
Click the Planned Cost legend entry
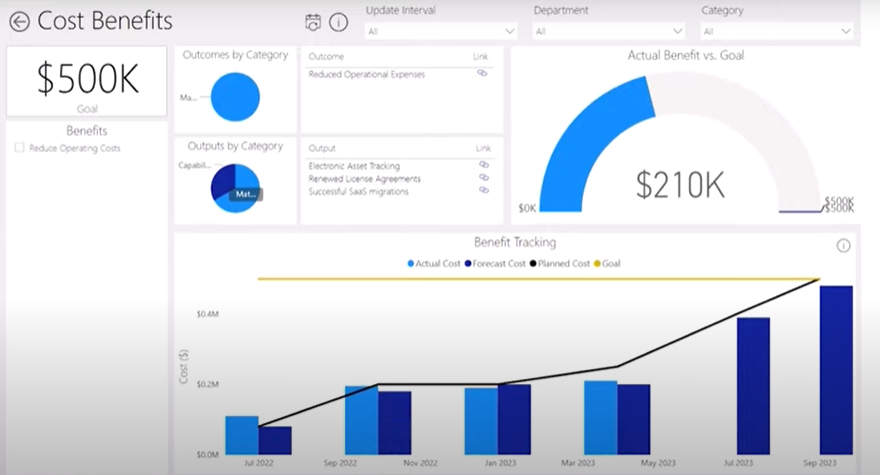(x=565, y=263)
